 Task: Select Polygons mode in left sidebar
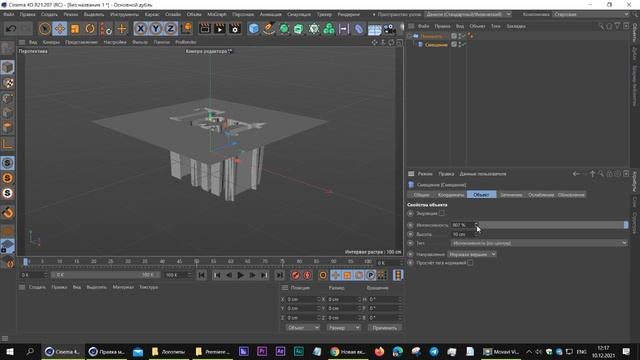[x=7, y=128]
